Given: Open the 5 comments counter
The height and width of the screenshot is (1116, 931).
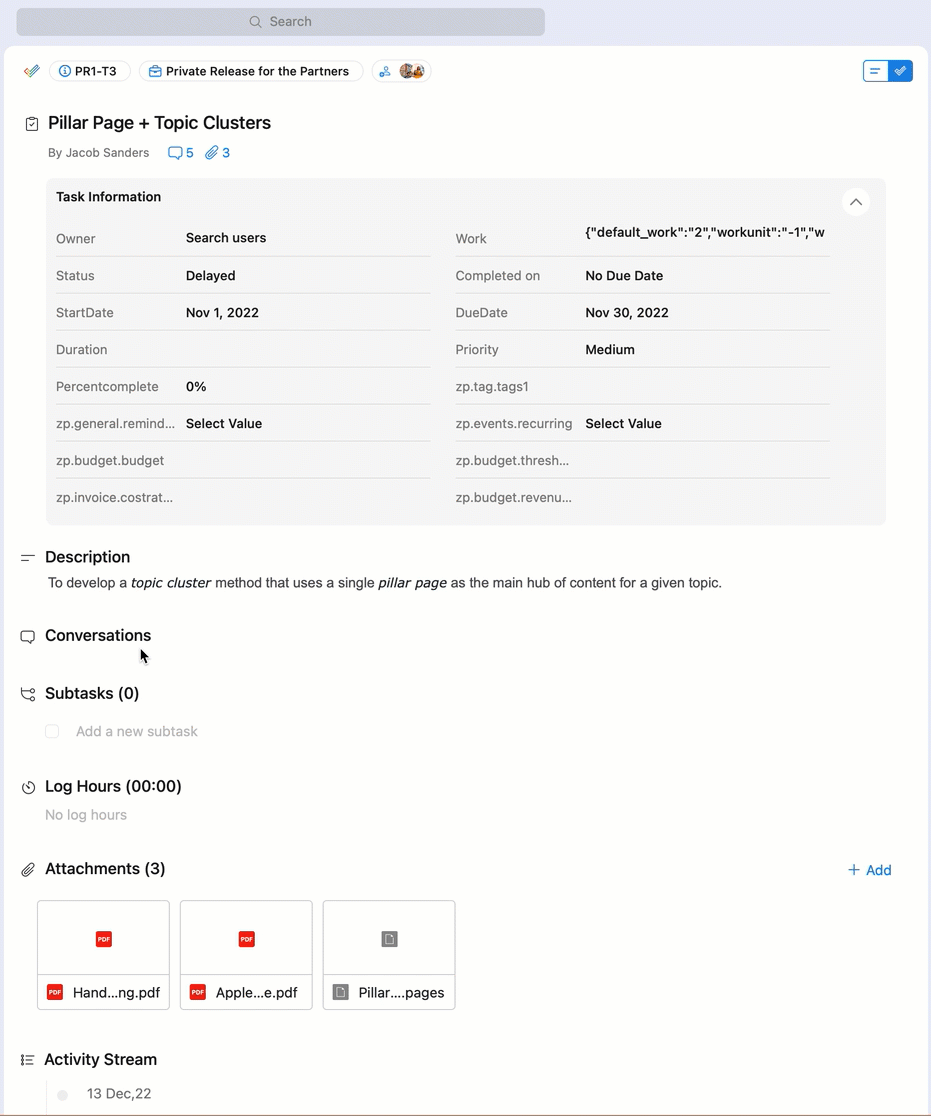Looking at the screenshot, I should (180, 153).
